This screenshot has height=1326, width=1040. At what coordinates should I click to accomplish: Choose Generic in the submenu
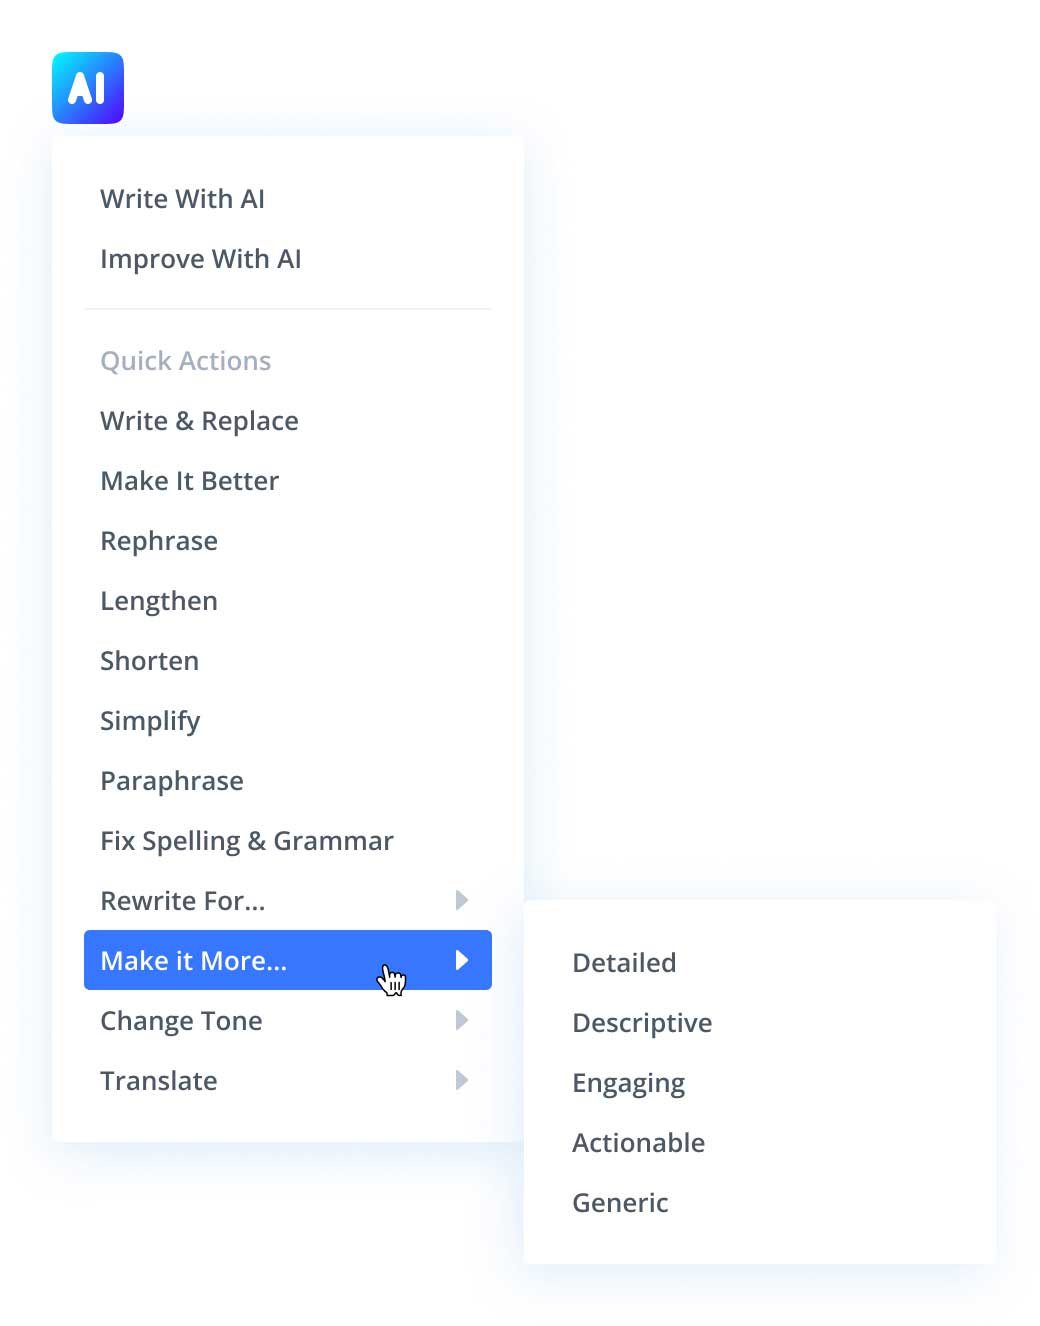[620, 1202]
